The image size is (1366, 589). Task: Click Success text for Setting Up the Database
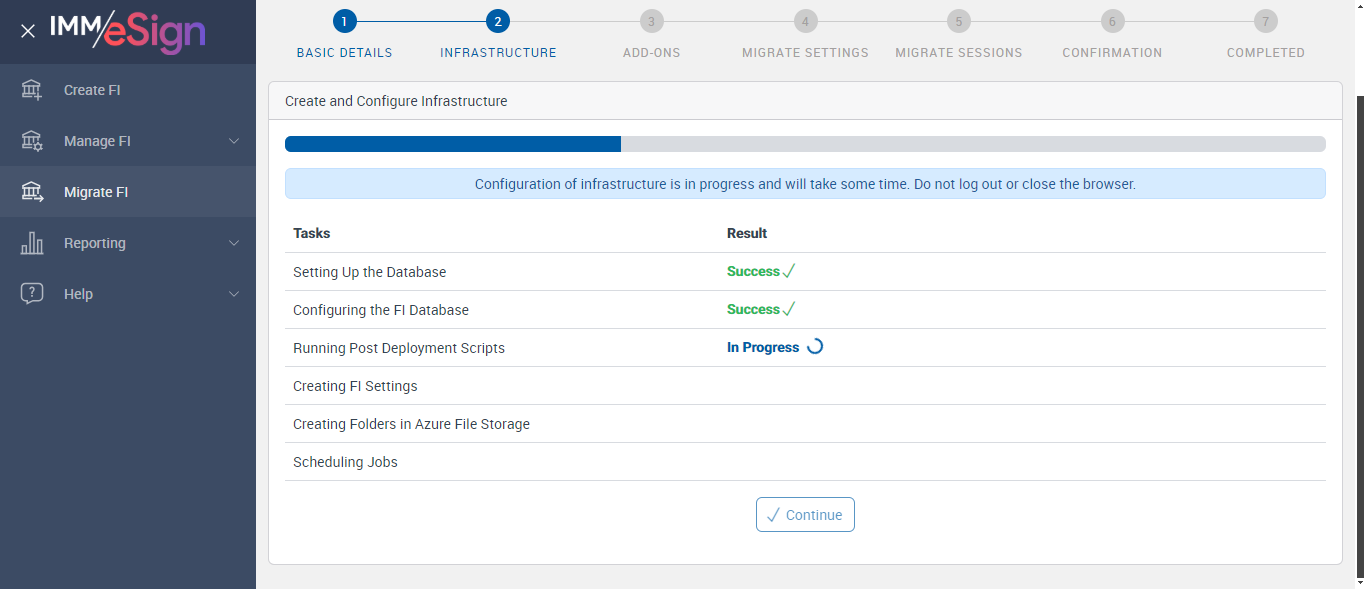[753, 271]
